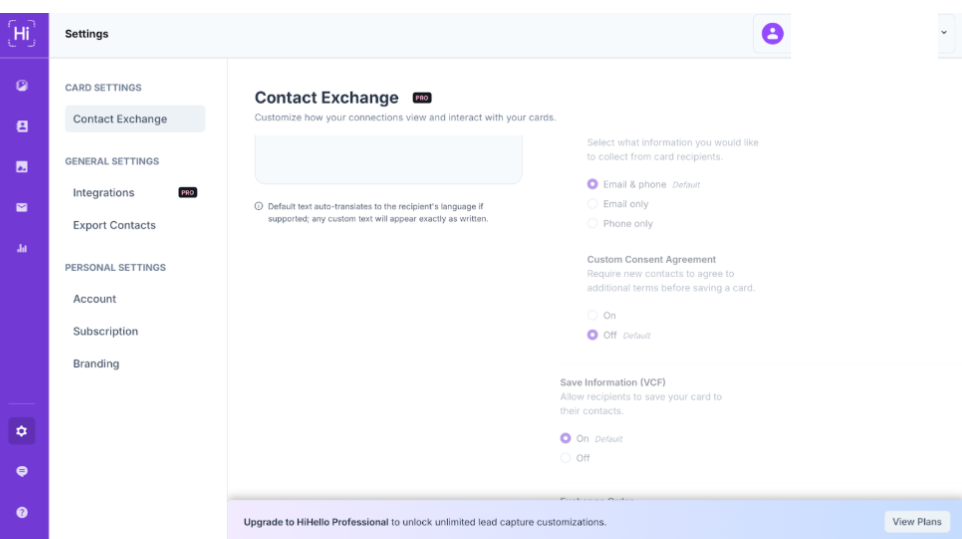
Task: Turn Custom Consent Agreement On
Action: 593,316
